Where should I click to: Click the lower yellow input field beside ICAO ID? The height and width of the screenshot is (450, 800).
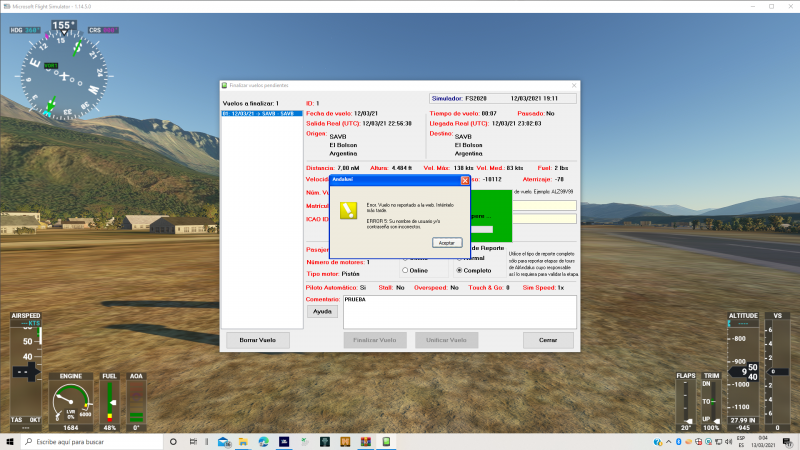click(x=544, y=218)
